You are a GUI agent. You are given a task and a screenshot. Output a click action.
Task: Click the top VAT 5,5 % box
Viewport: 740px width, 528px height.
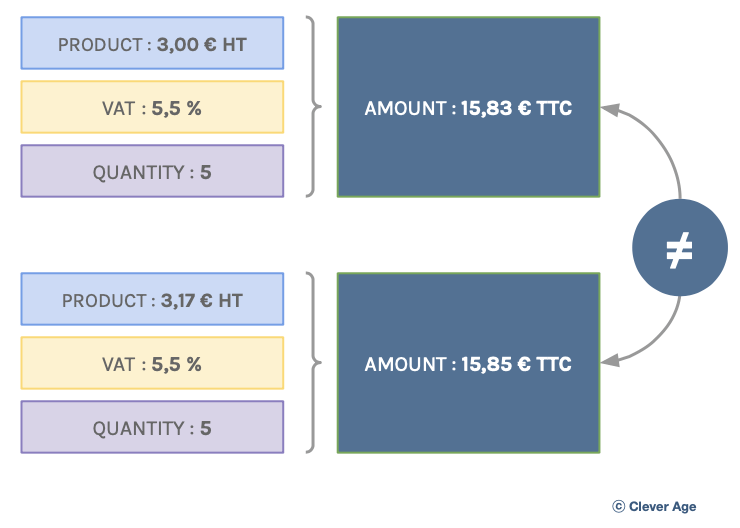pos(152,107)
